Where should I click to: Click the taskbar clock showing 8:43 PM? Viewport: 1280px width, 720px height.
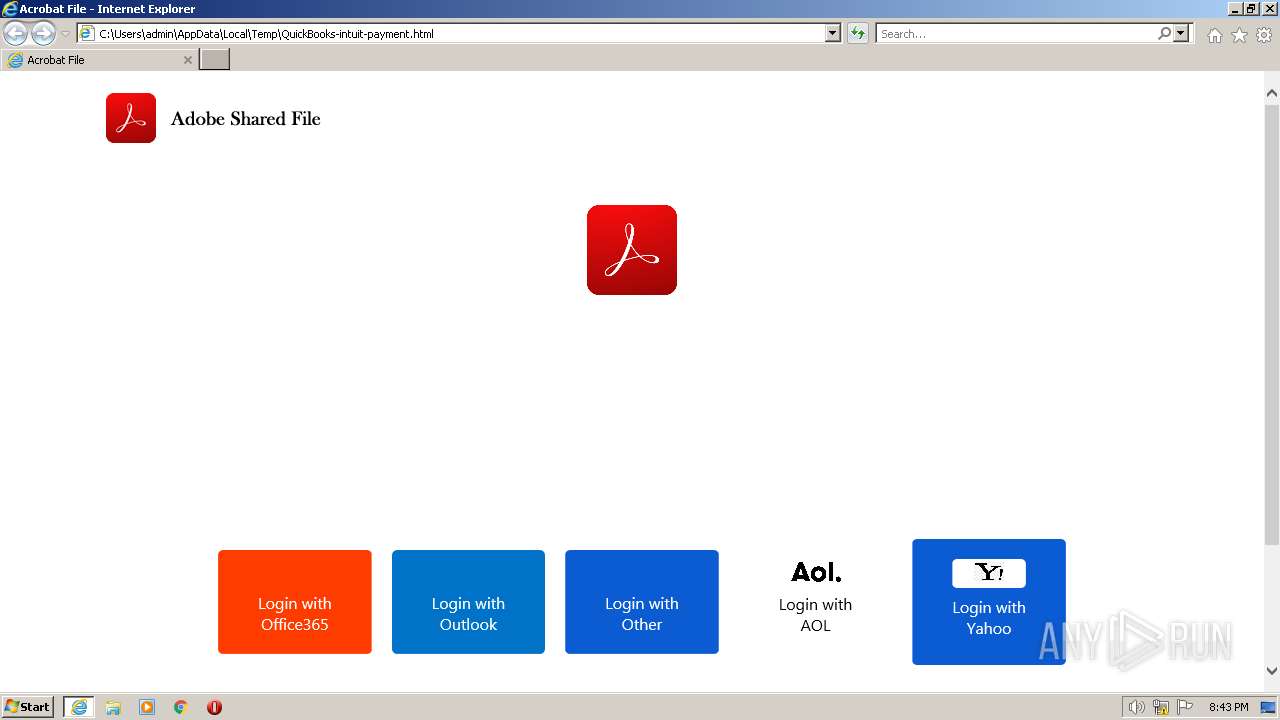coord(1228,707)
